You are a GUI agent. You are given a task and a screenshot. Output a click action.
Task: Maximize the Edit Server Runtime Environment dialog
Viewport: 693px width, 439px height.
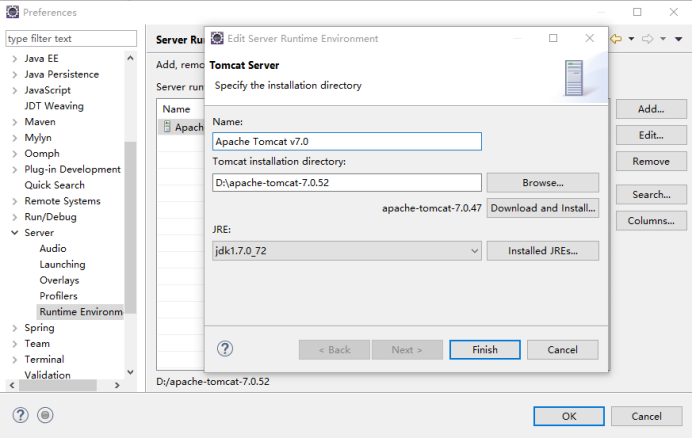point(553,38)
